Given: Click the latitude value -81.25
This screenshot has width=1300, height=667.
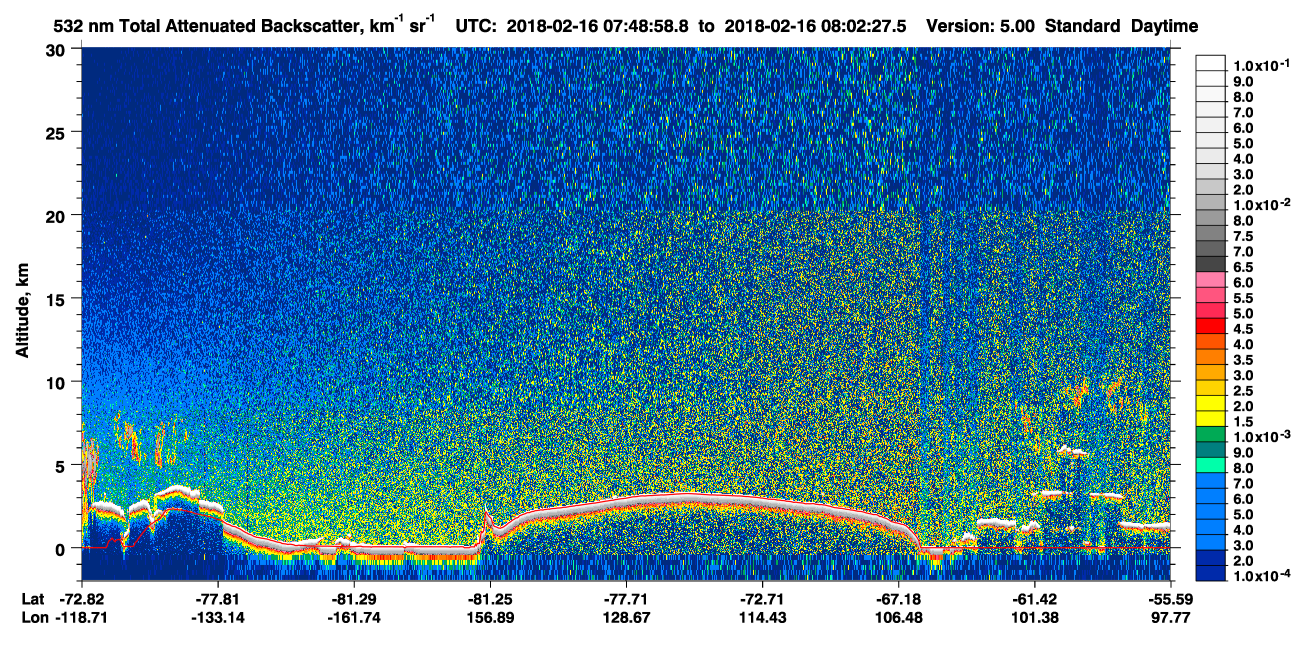Looking at the screenshot, I should click(x=490, y=599).
